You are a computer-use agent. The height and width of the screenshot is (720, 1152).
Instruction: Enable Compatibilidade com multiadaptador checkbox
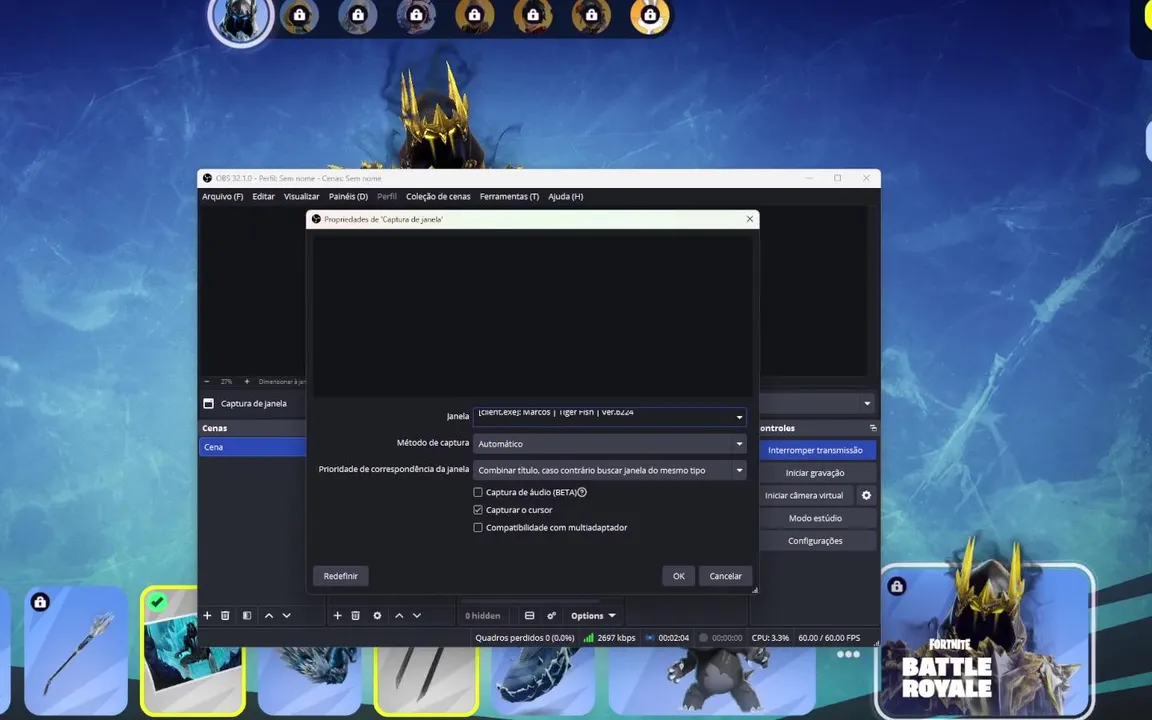click(x=478, y=528)
